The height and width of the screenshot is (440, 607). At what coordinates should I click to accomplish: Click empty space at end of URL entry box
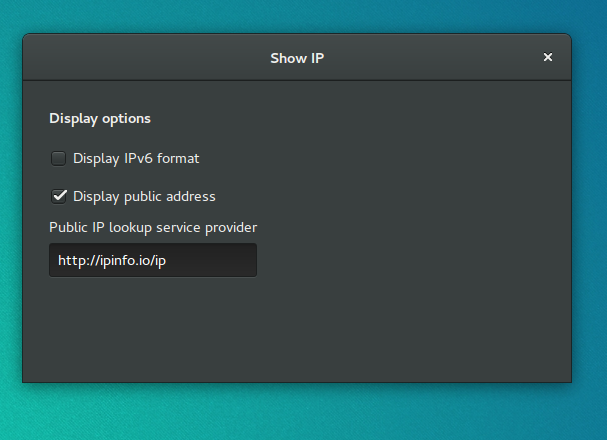pos(211,260)
